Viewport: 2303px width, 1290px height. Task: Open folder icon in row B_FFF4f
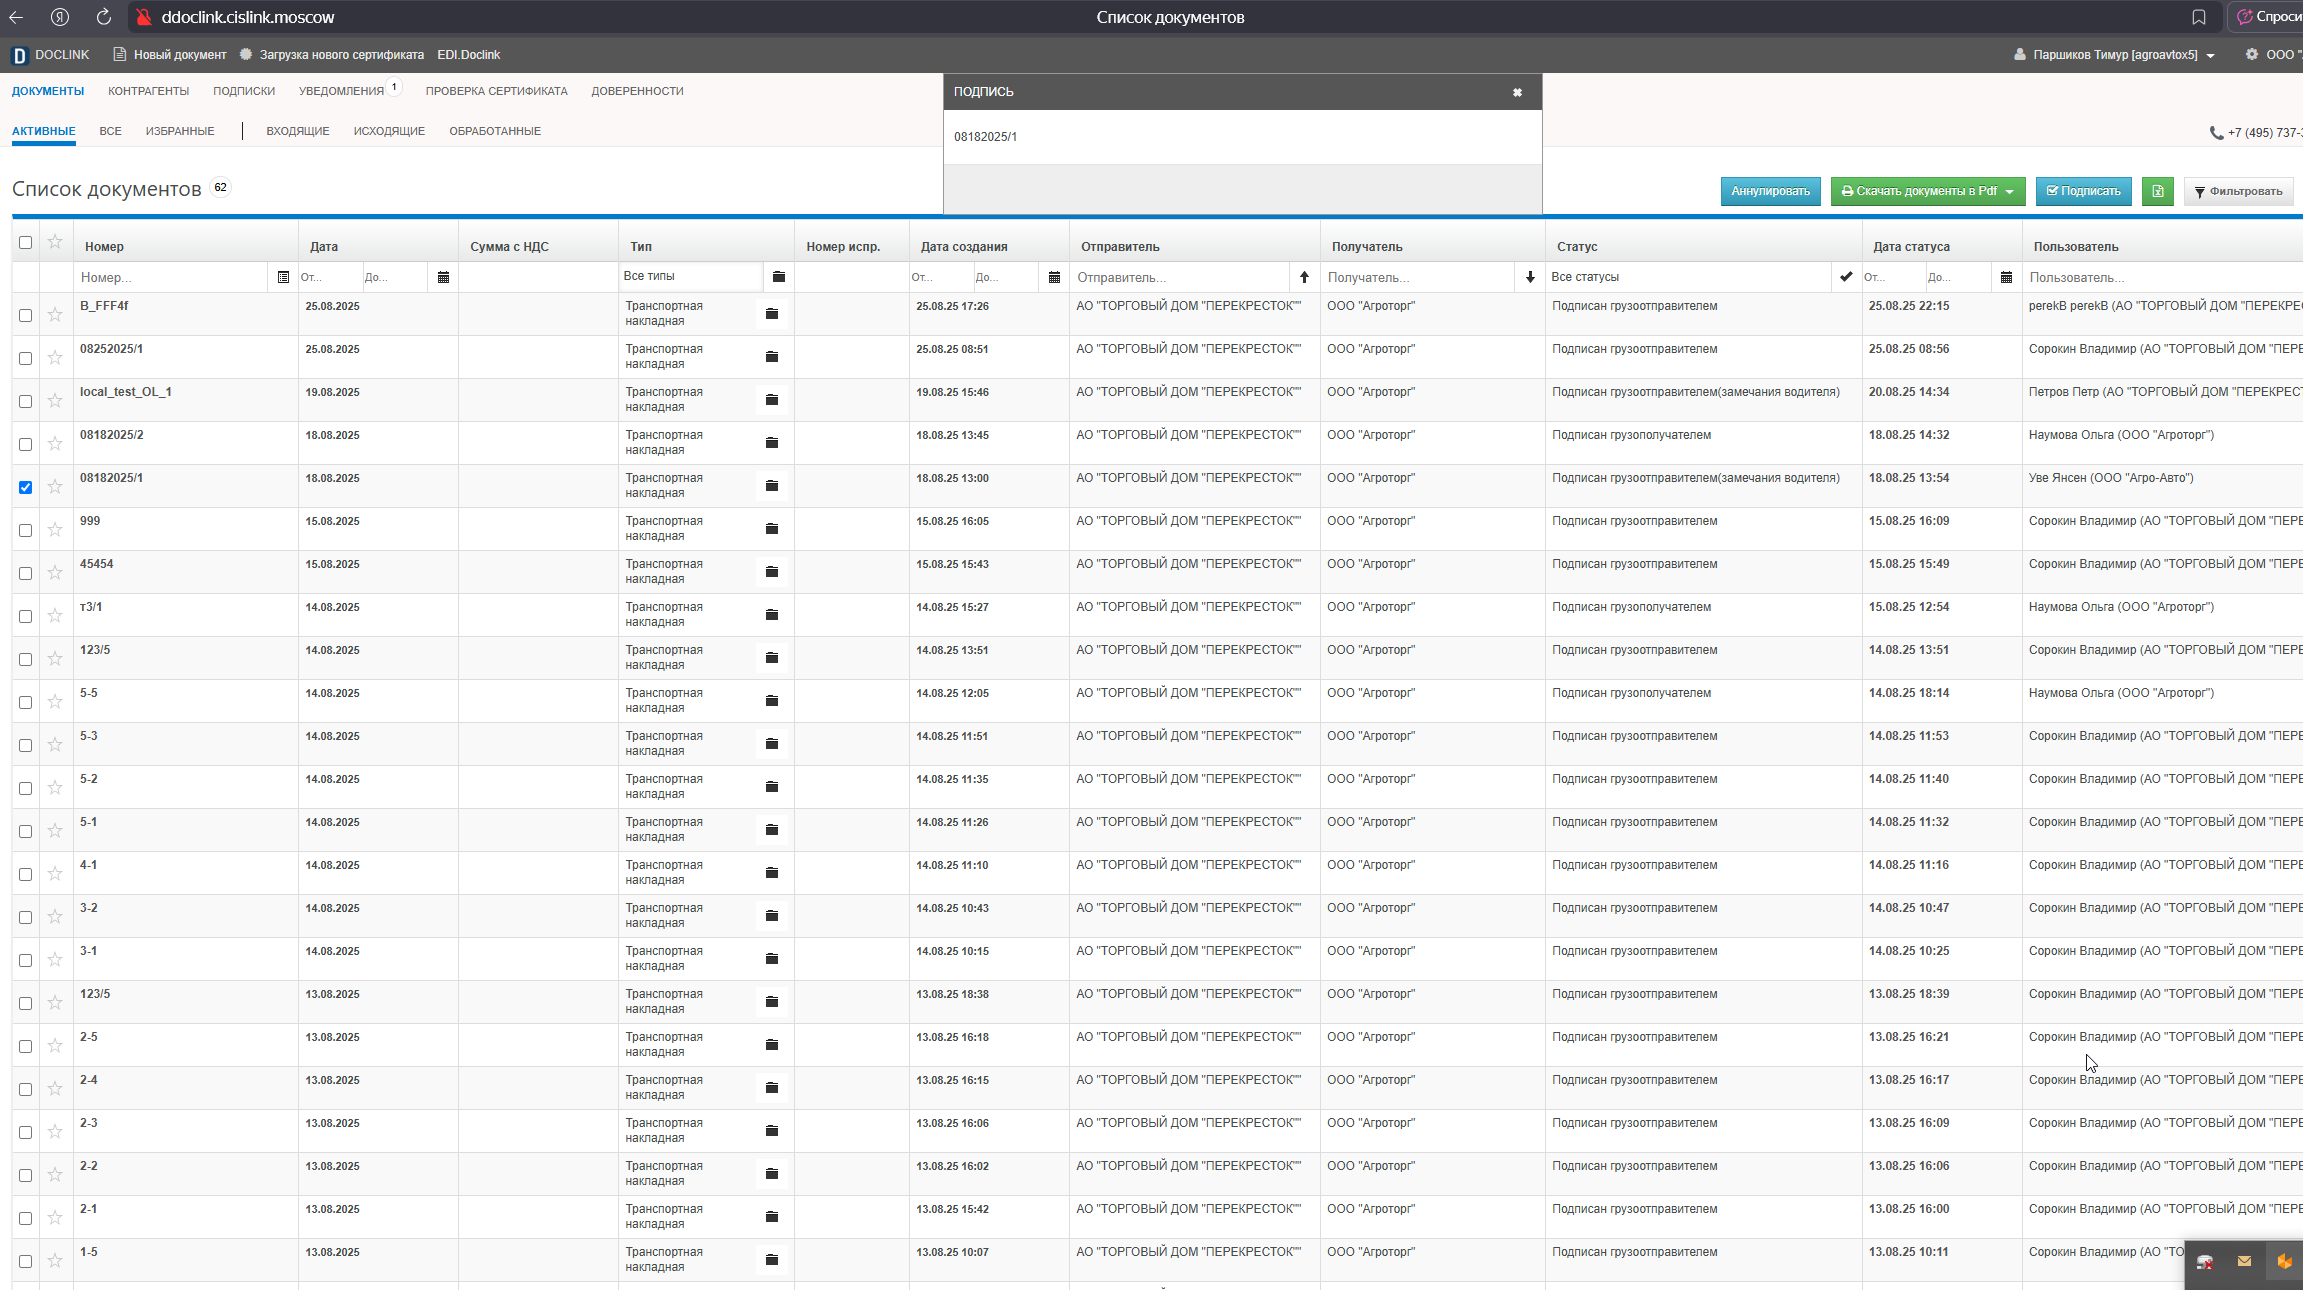(772, 314)
